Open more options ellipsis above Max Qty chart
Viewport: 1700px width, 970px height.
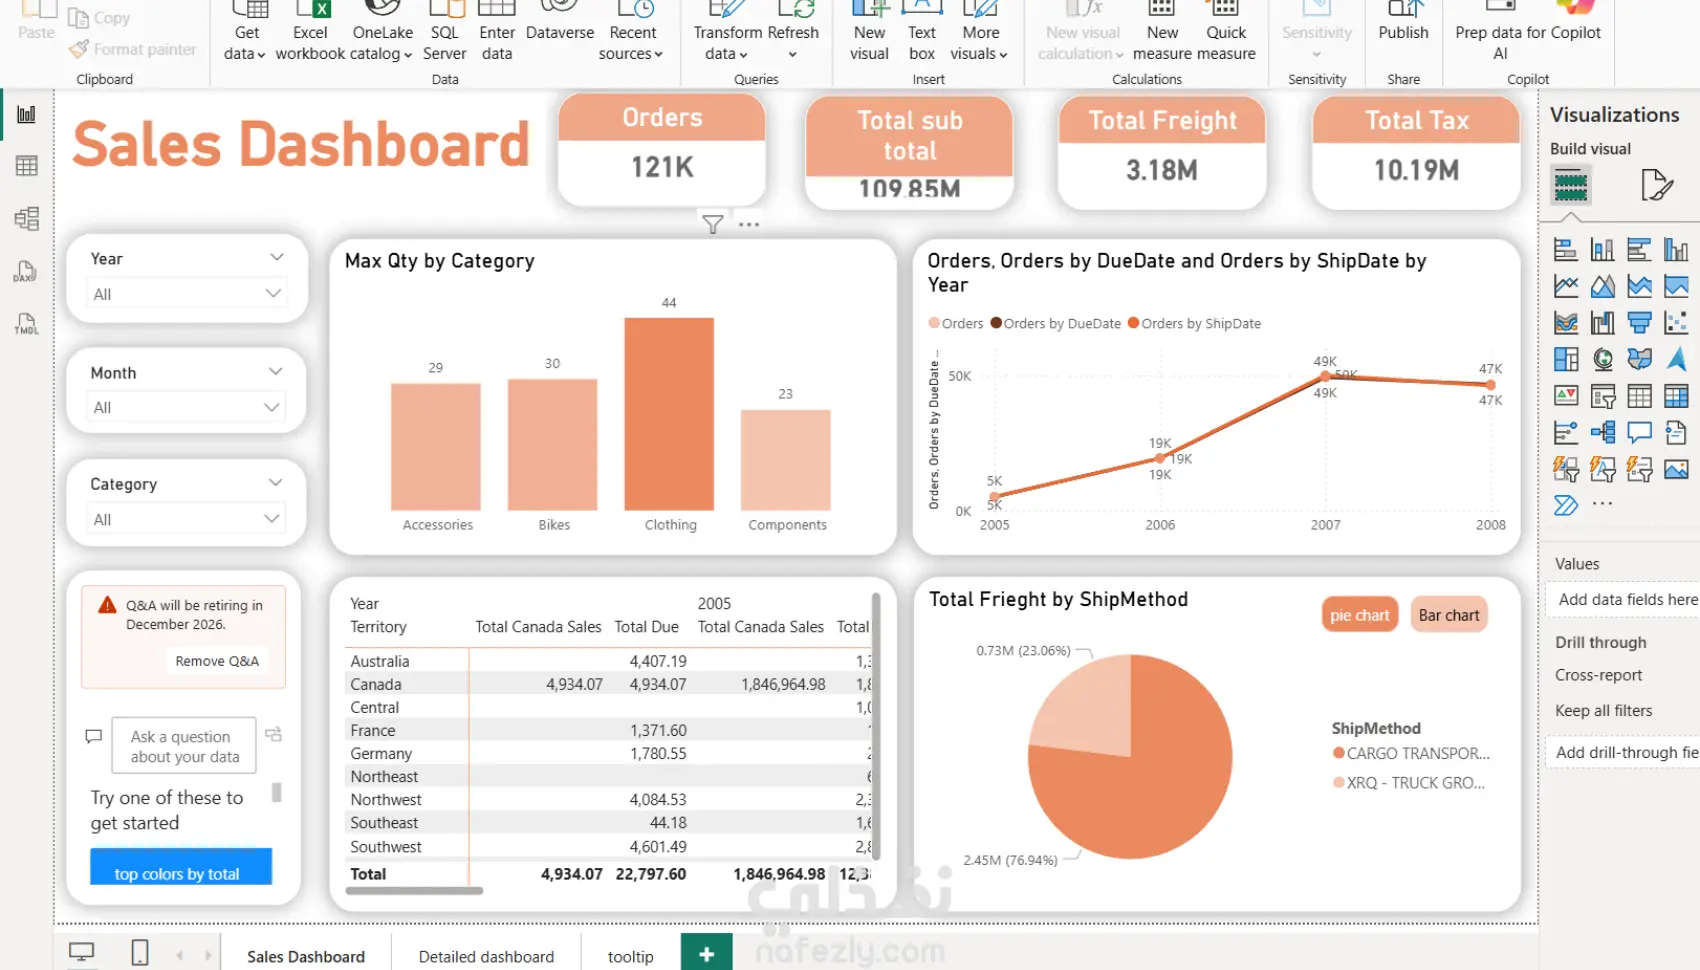[749, 224]
